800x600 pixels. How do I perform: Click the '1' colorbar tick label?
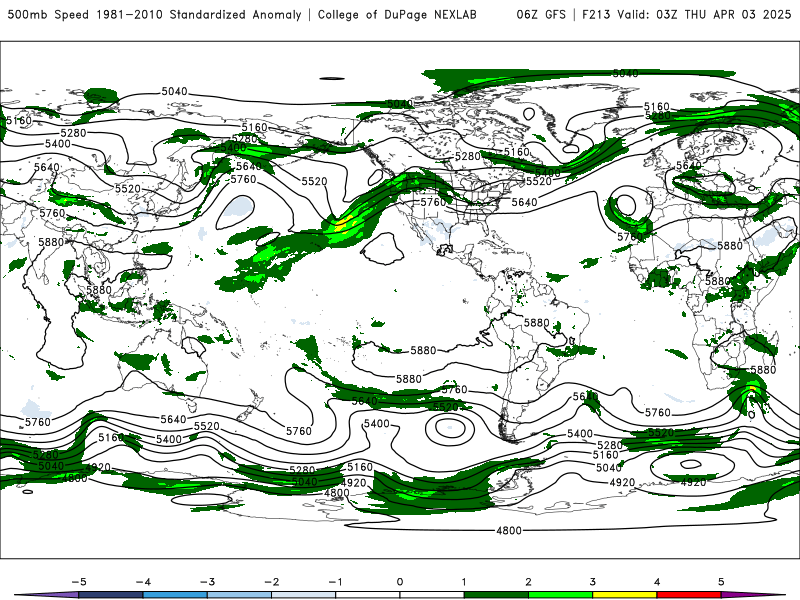coord(464,582)
